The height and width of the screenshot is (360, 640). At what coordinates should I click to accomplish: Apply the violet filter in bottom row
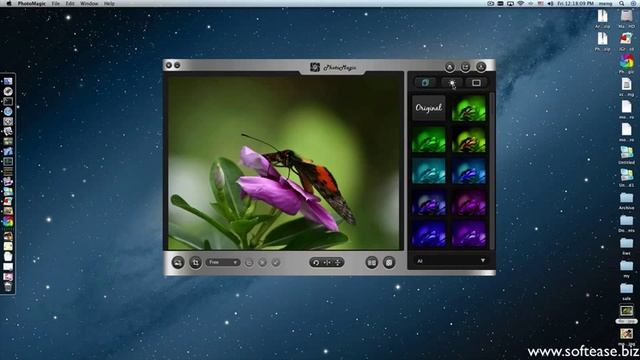[x=469, y=234]
